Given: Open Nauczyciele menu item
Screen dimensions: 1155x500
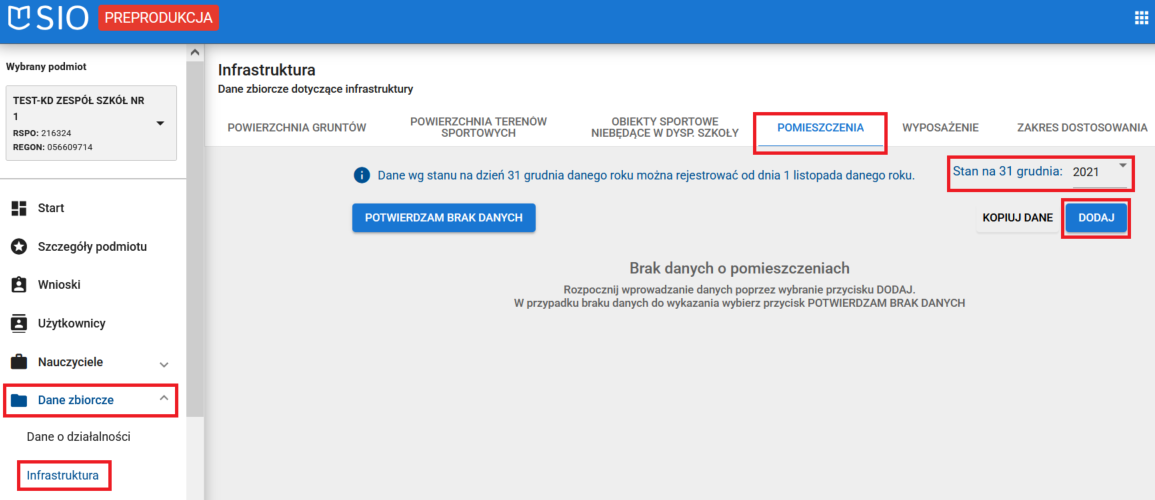Looking at the screenshot, I should coord(70,362).
